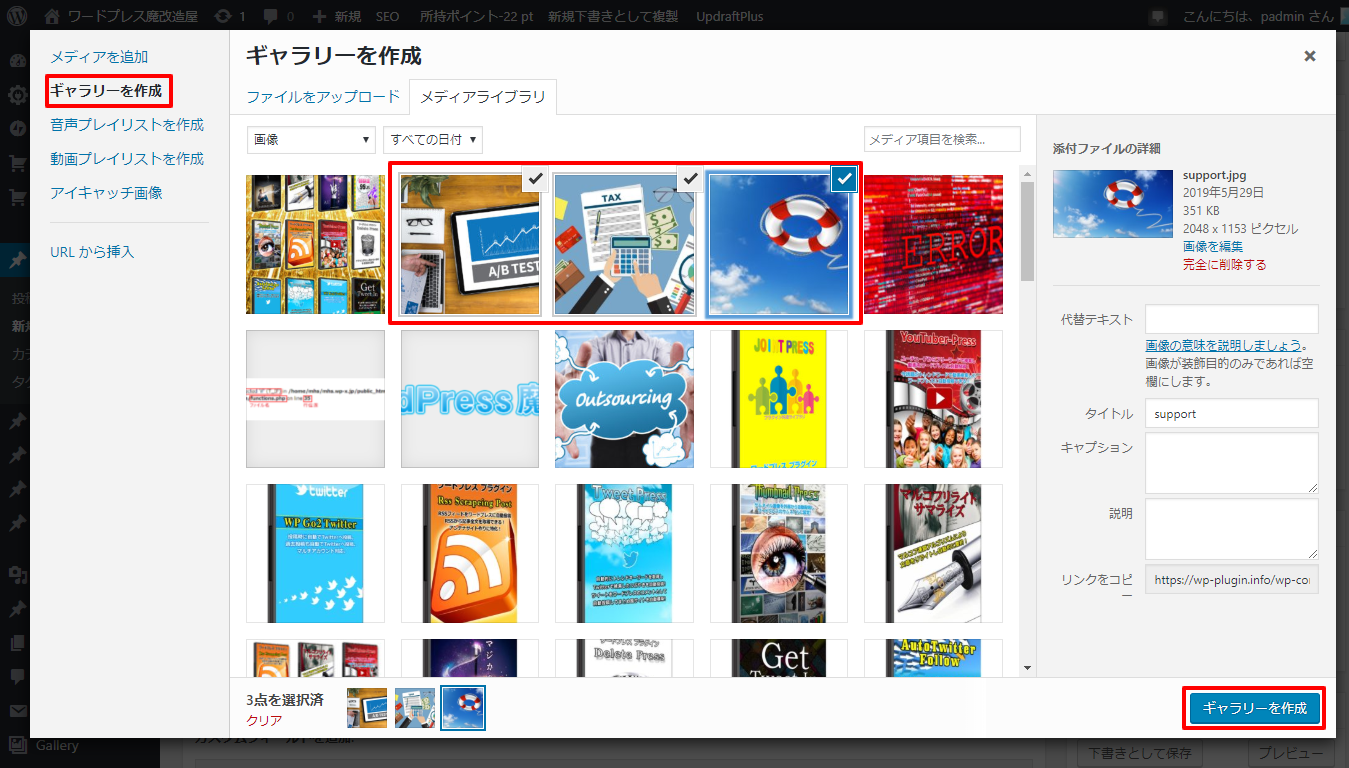The height and width of the screenshot is (768, 1349).
Task: Click the plus icon for 新規
Action: coord(319,16)
